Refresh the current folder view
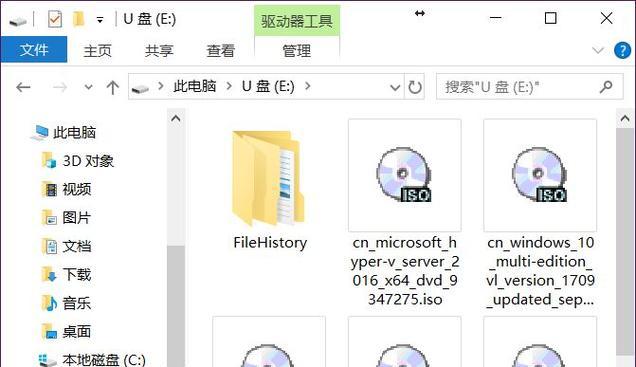 (415, 87)
